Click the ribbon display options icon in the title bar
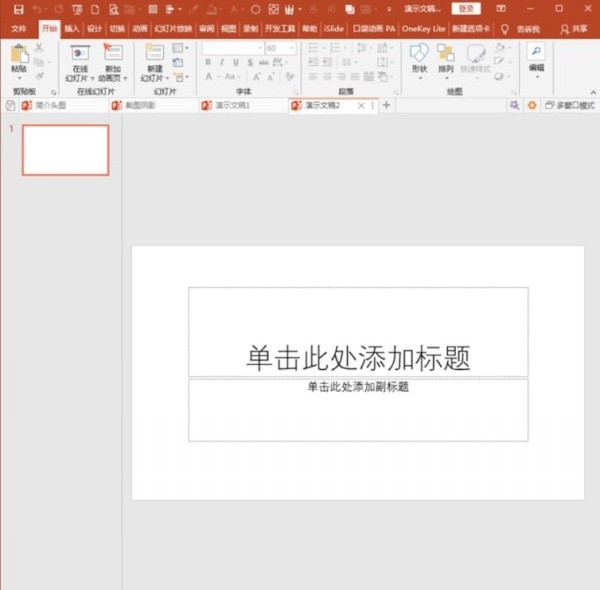This screenshot has height=590, width=600. (x=501, y=9)
